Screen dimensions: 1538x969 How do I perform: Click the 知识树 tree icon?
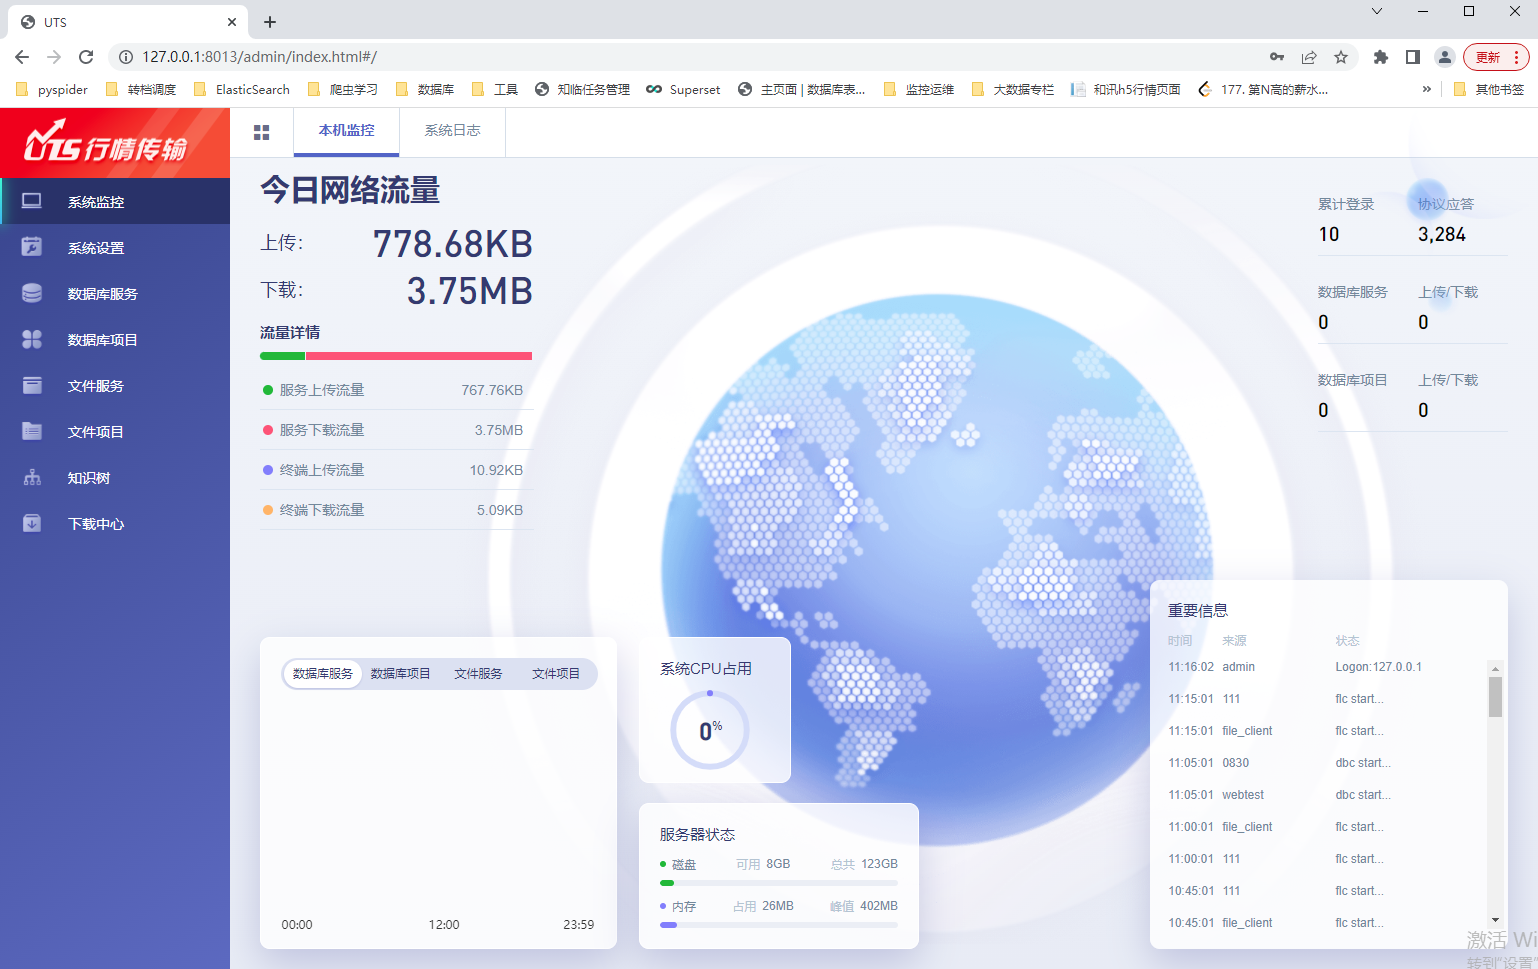point(32,477)
